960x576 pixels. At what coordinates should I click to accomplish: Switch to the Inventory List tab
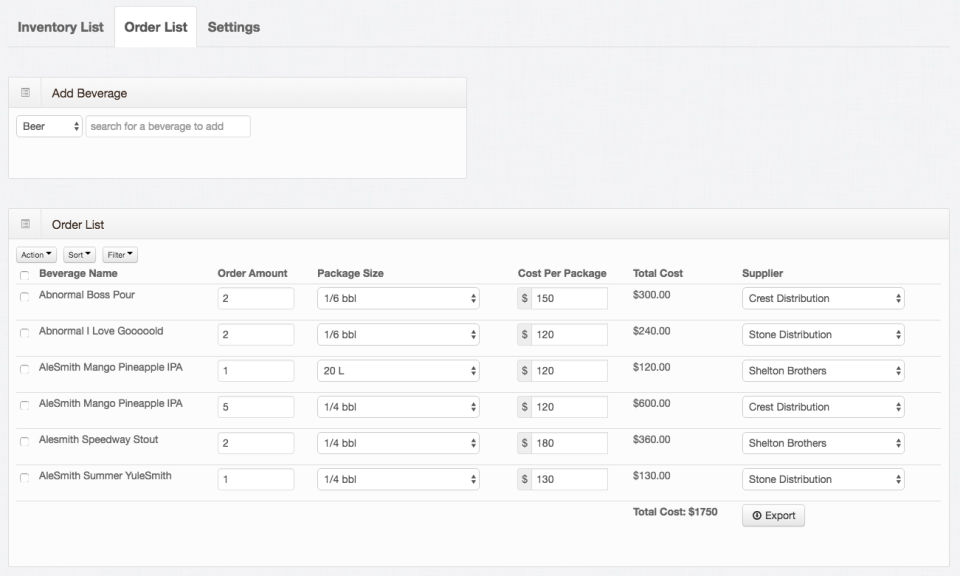pyautogui.click(x=60, y=27)
